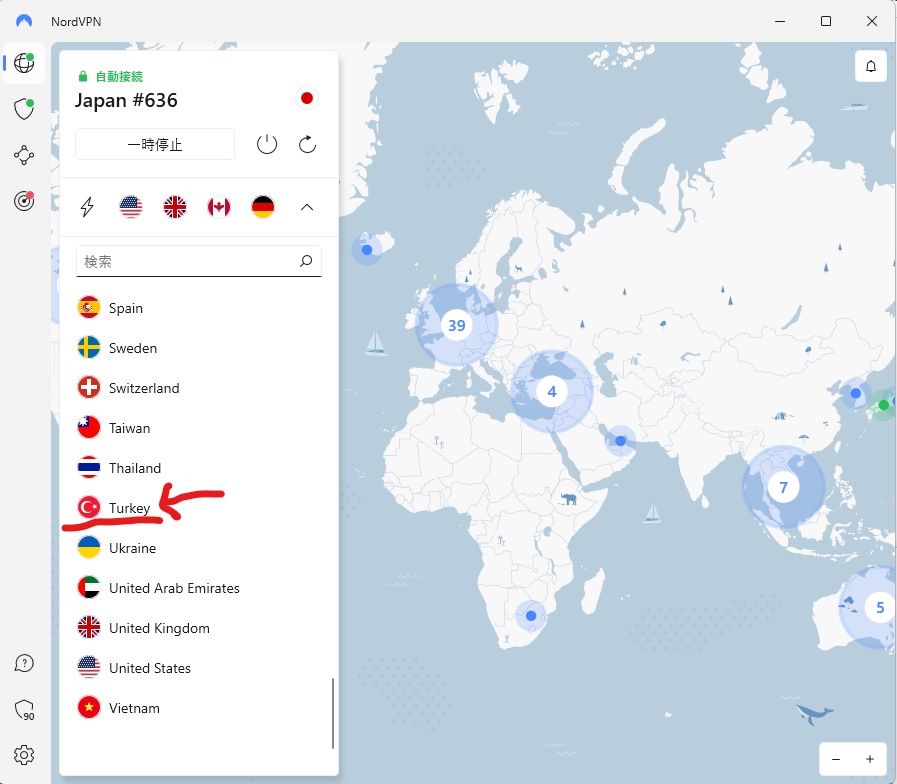897x784 pixels.
Task: Select Turkey from the country list
Action: point(130,508)
